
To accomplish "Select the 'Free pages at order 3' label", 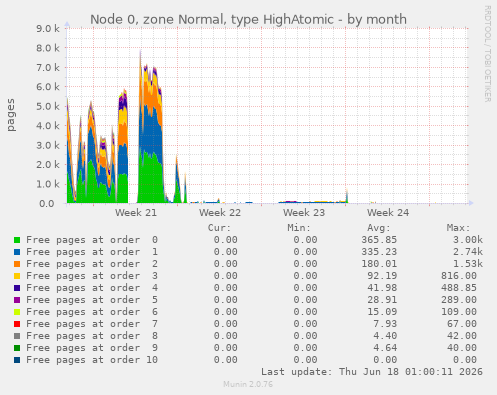I will (92, 276).
